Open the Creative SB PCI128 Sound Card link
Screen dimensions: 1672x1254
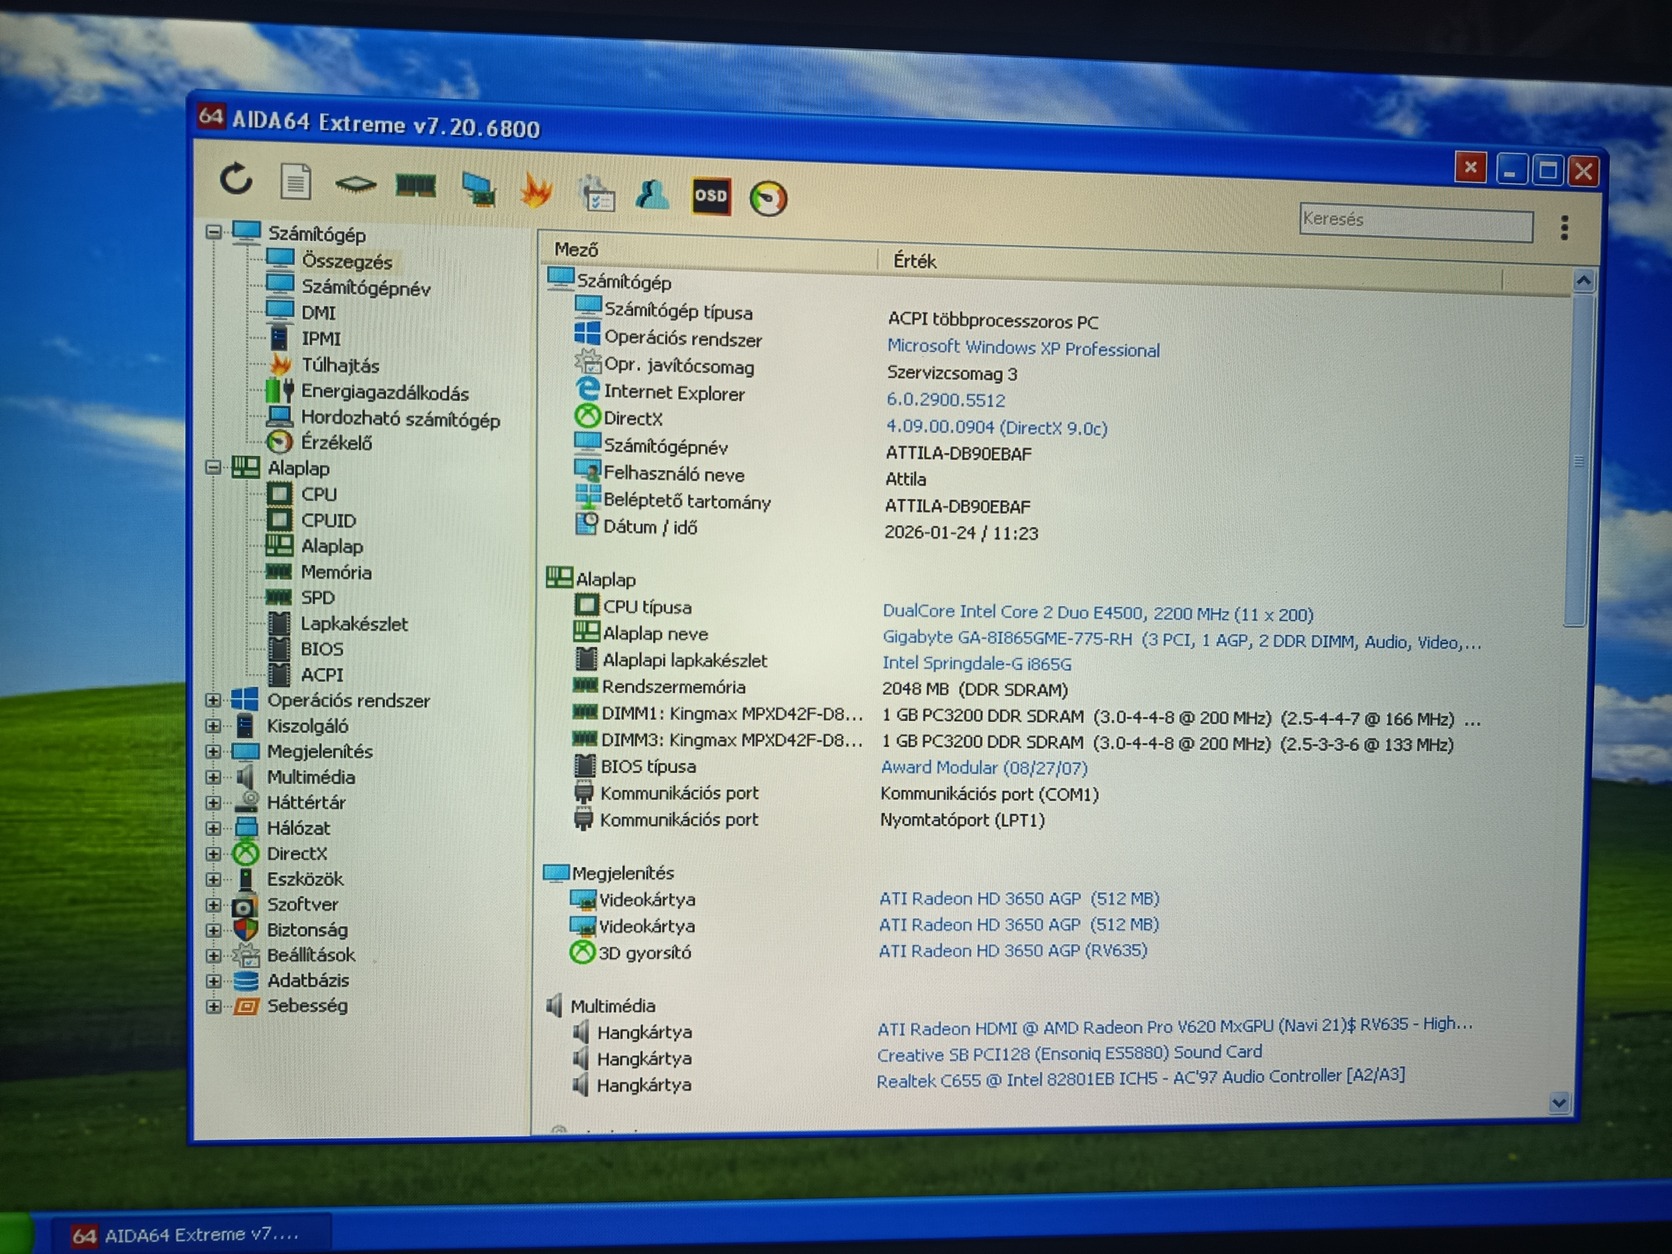1069,1053
